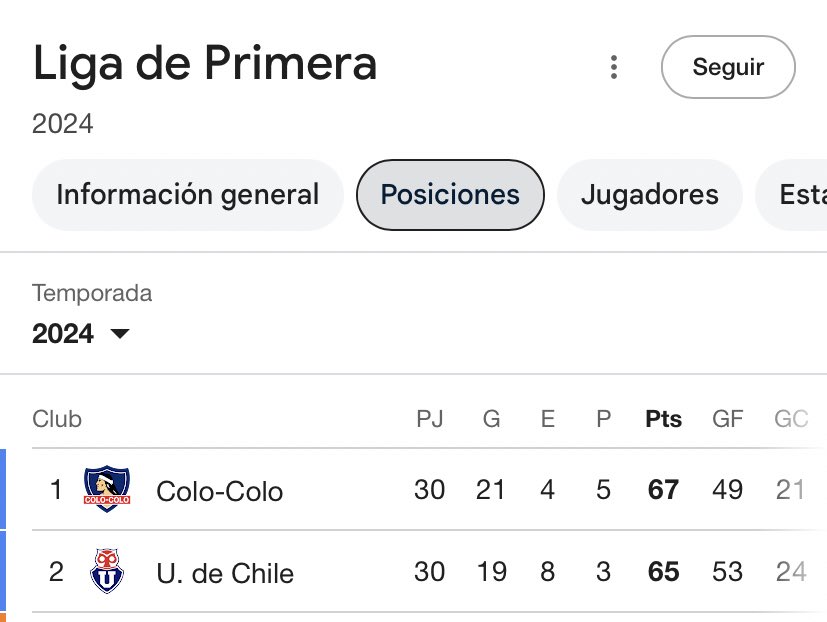Click the Pts column header
The width and height of the screenshot is (827, 622).
(x=663, y=419)
